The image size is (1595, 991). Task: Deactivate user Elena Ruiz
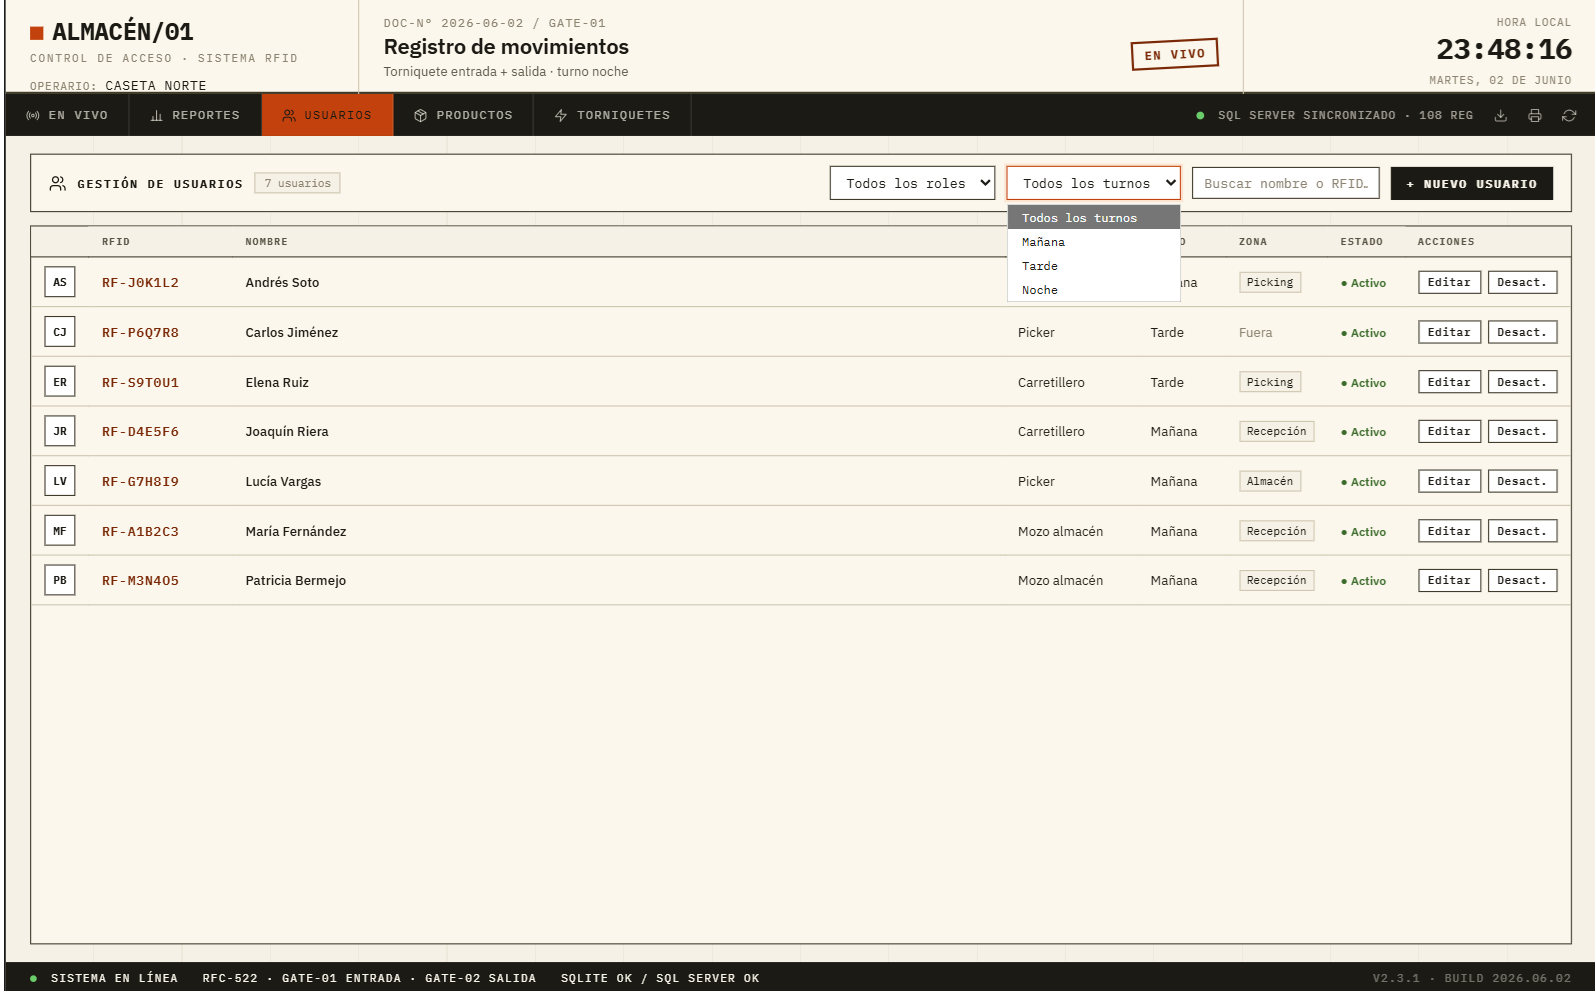tap(1522, 382)
